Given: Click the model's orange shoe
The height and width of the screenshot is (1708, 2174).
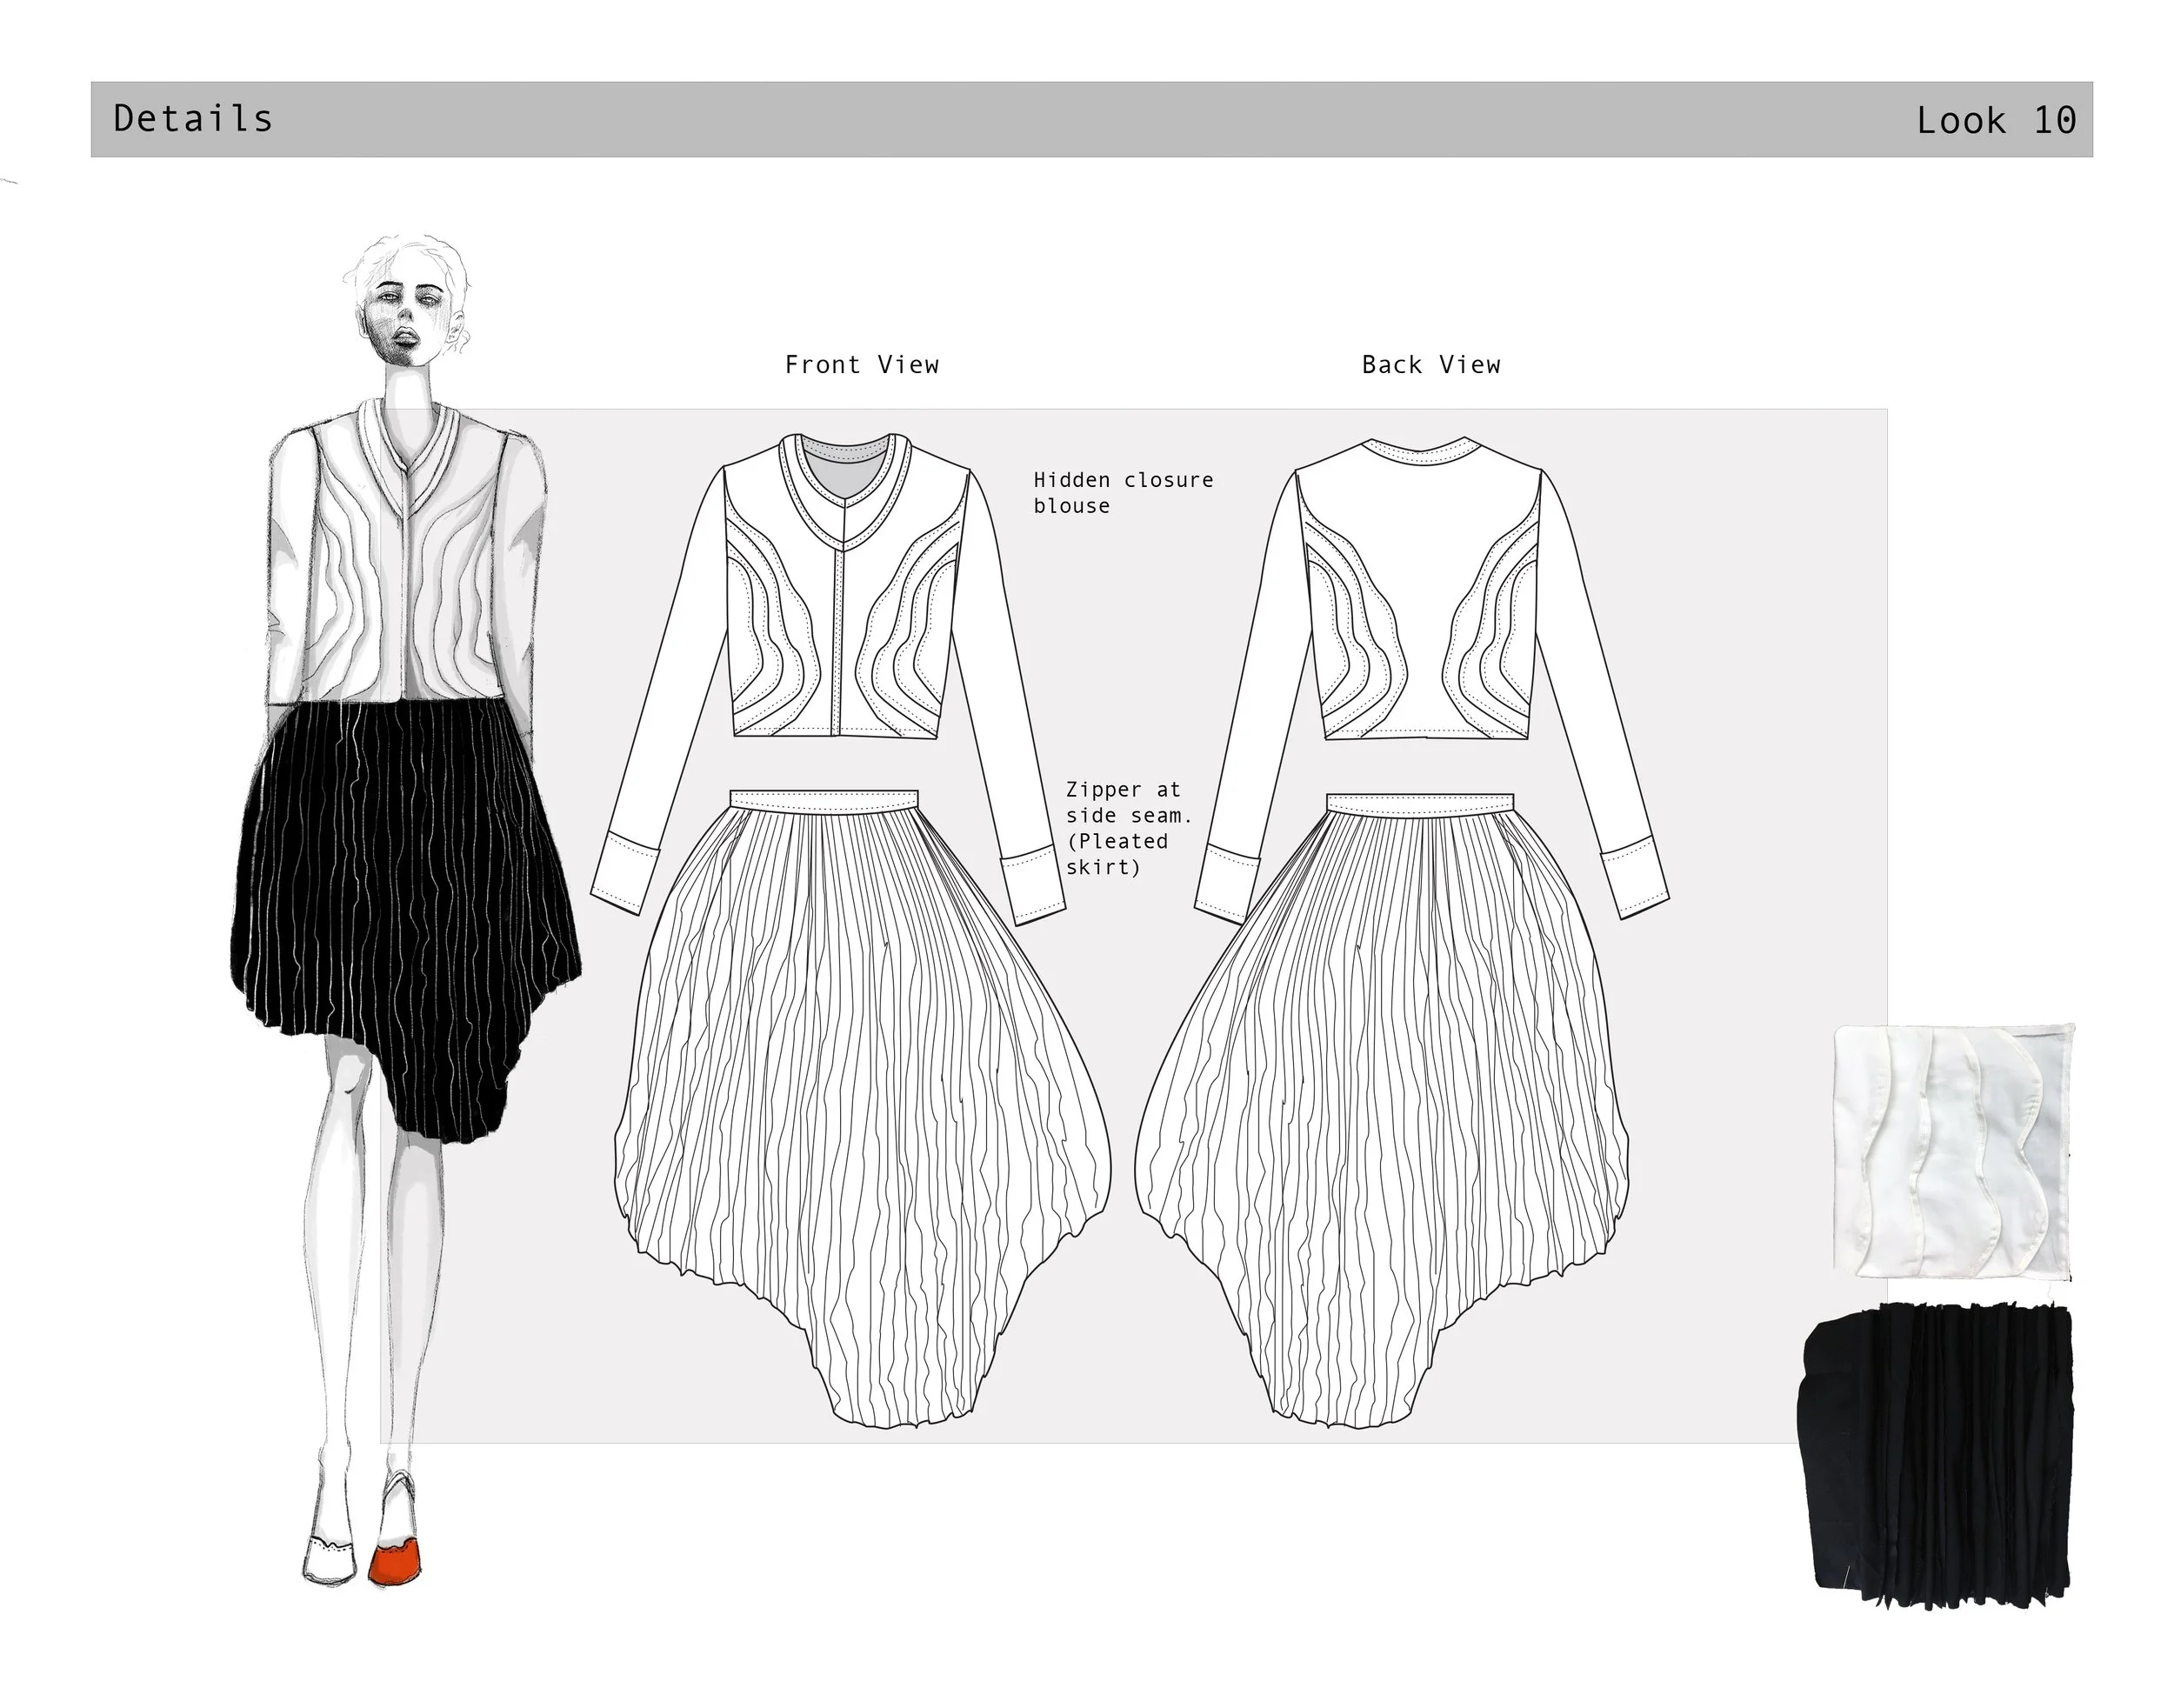Looking at the screenshot, I should 394,1563.
